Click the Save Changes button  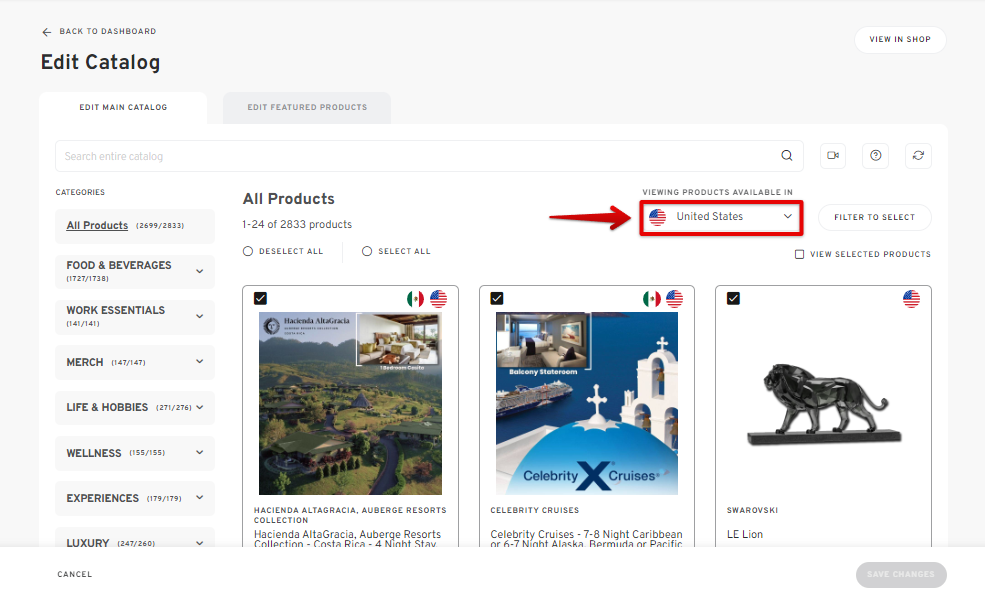901,575
